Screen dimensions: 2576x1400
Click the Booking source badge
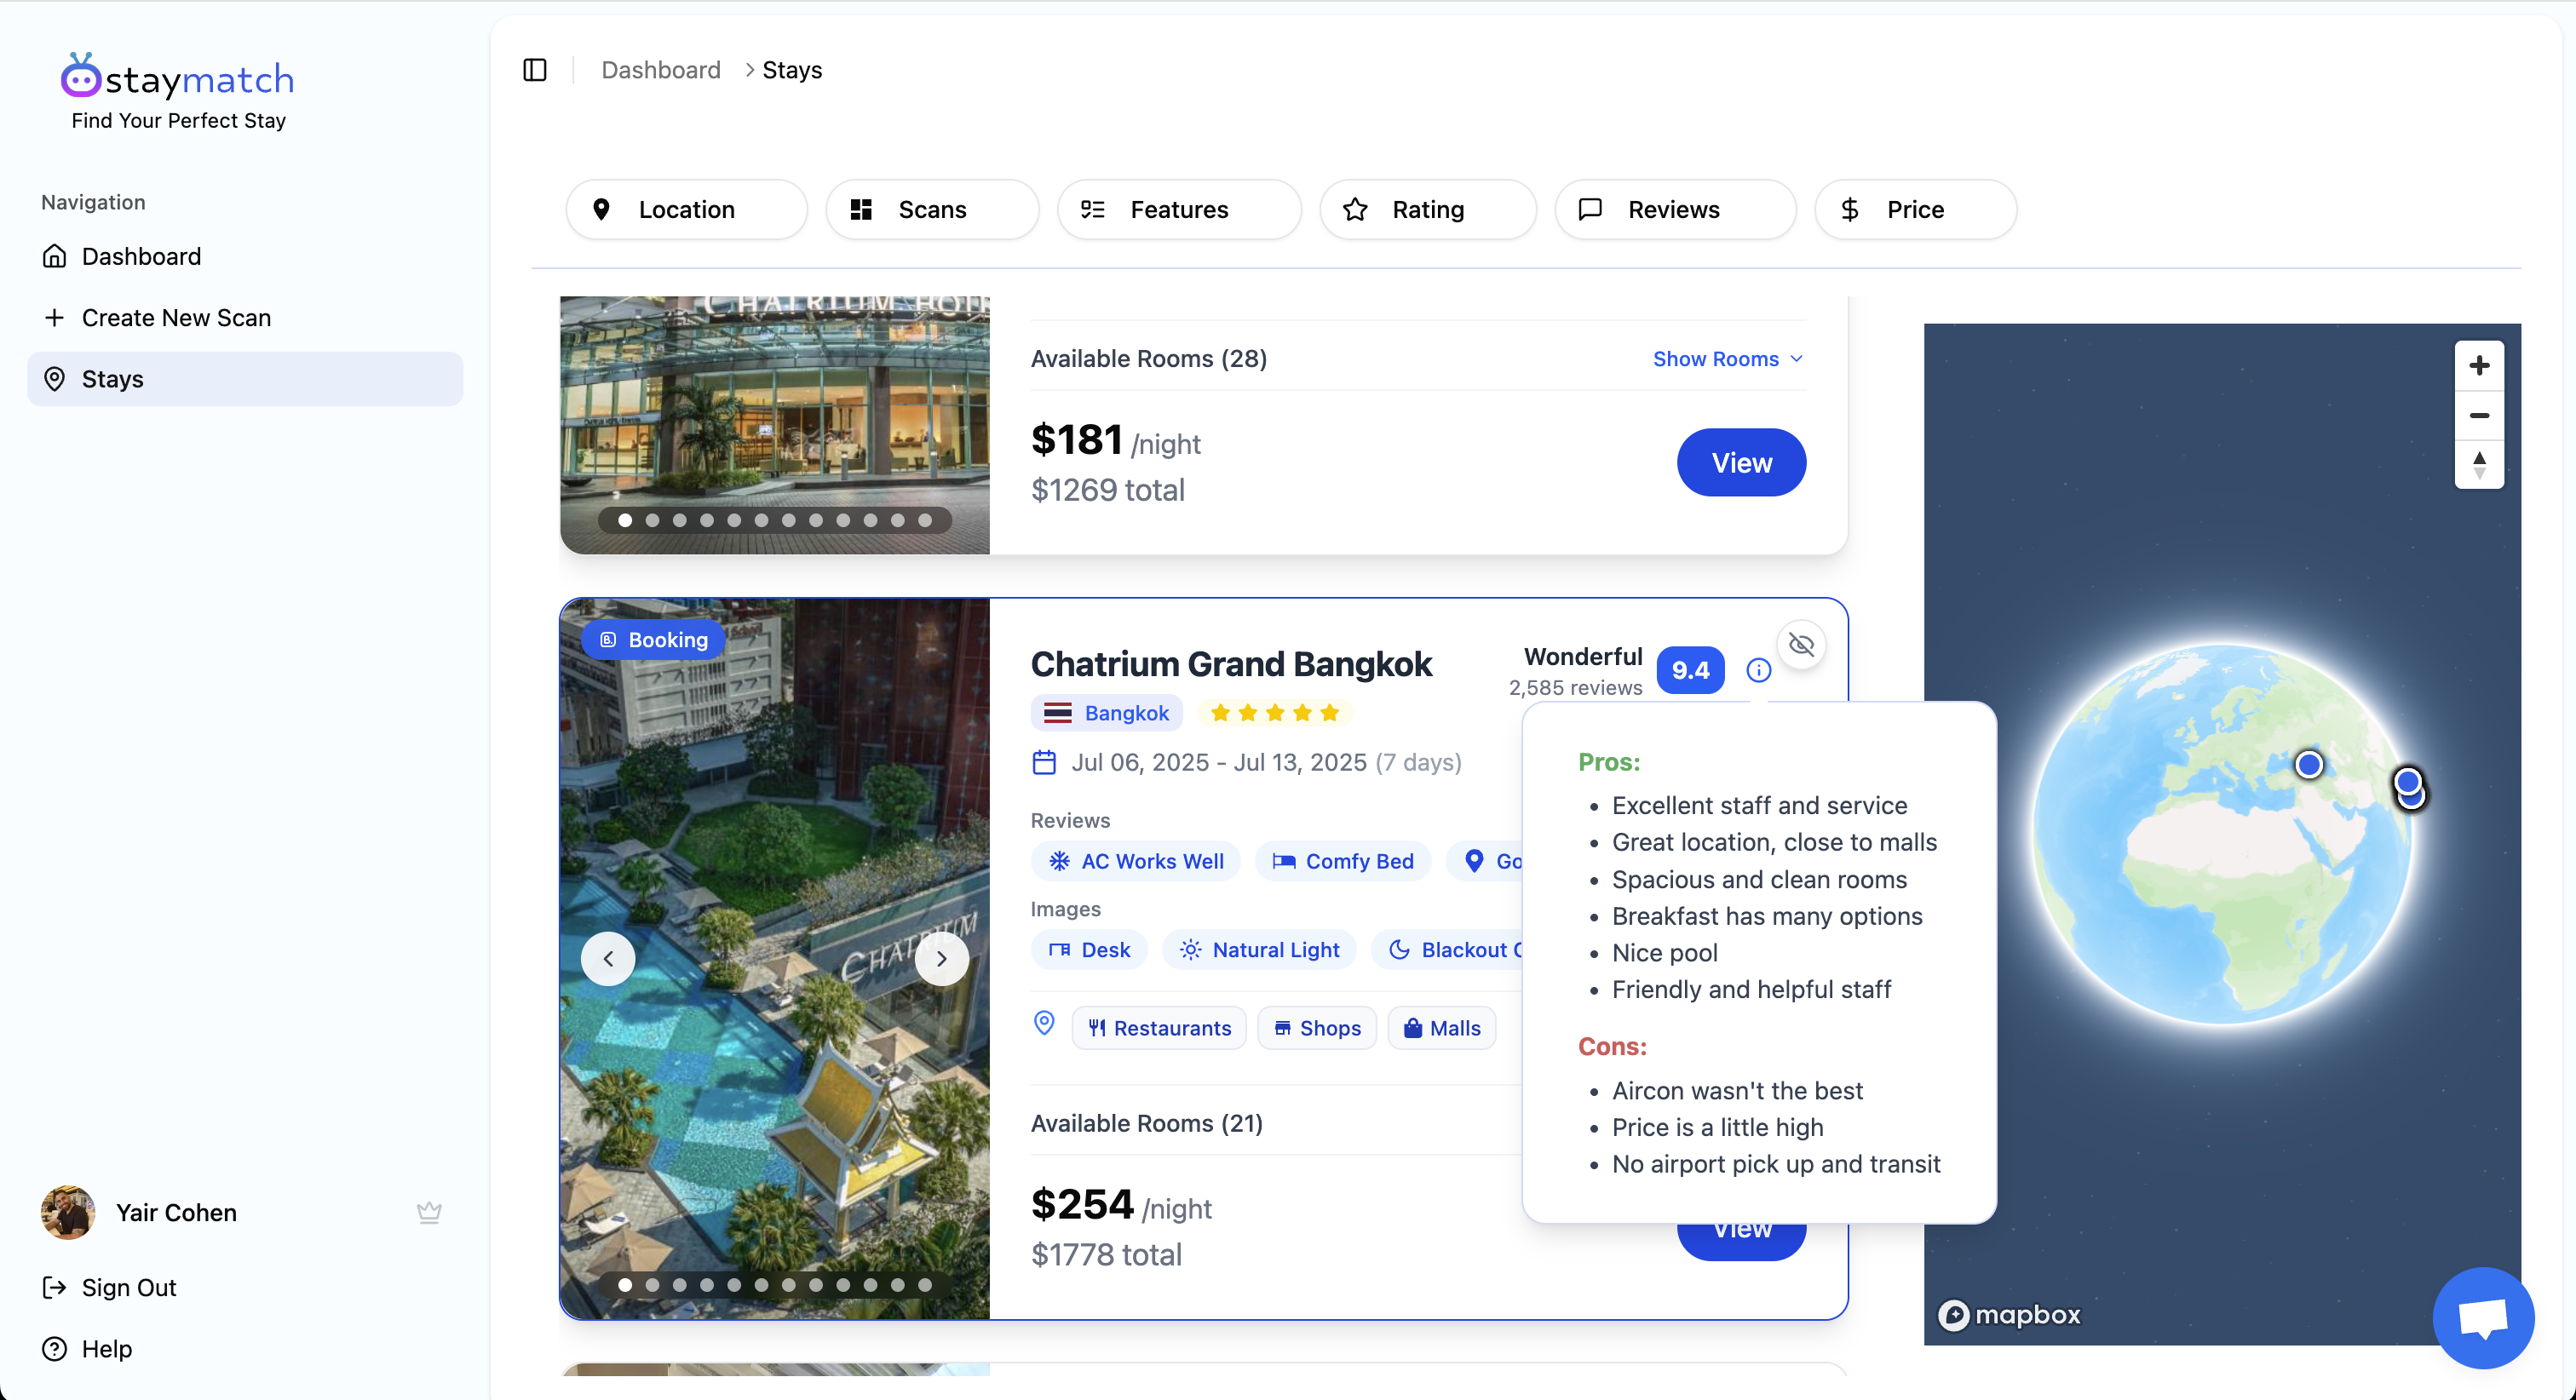click(654, 640)
